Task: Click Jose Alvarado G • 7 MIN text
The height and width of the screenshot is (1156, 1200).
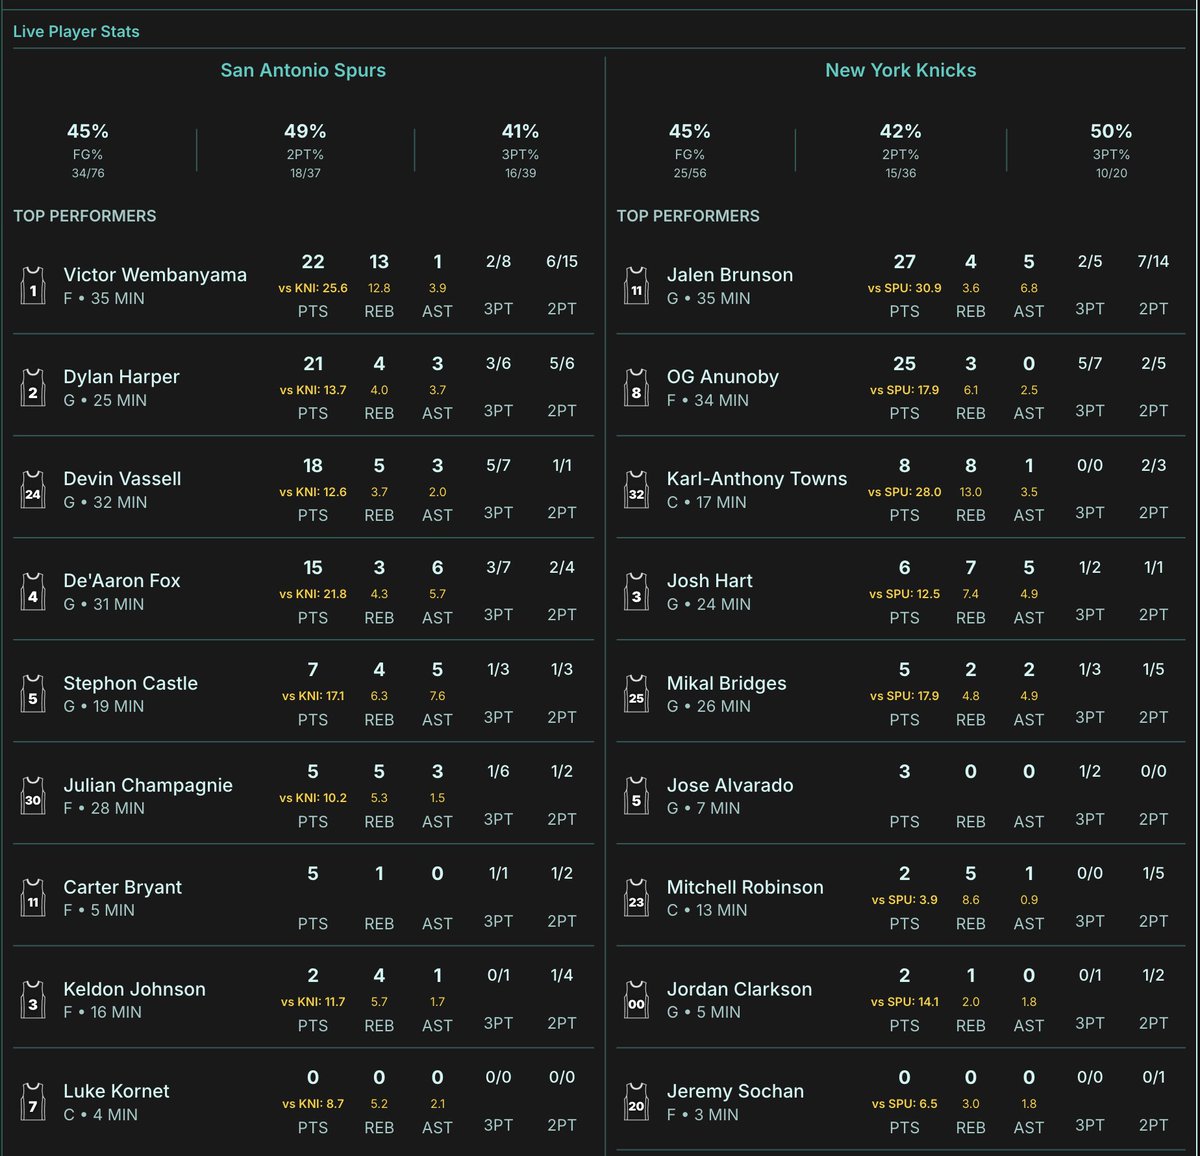Action: 704,808
